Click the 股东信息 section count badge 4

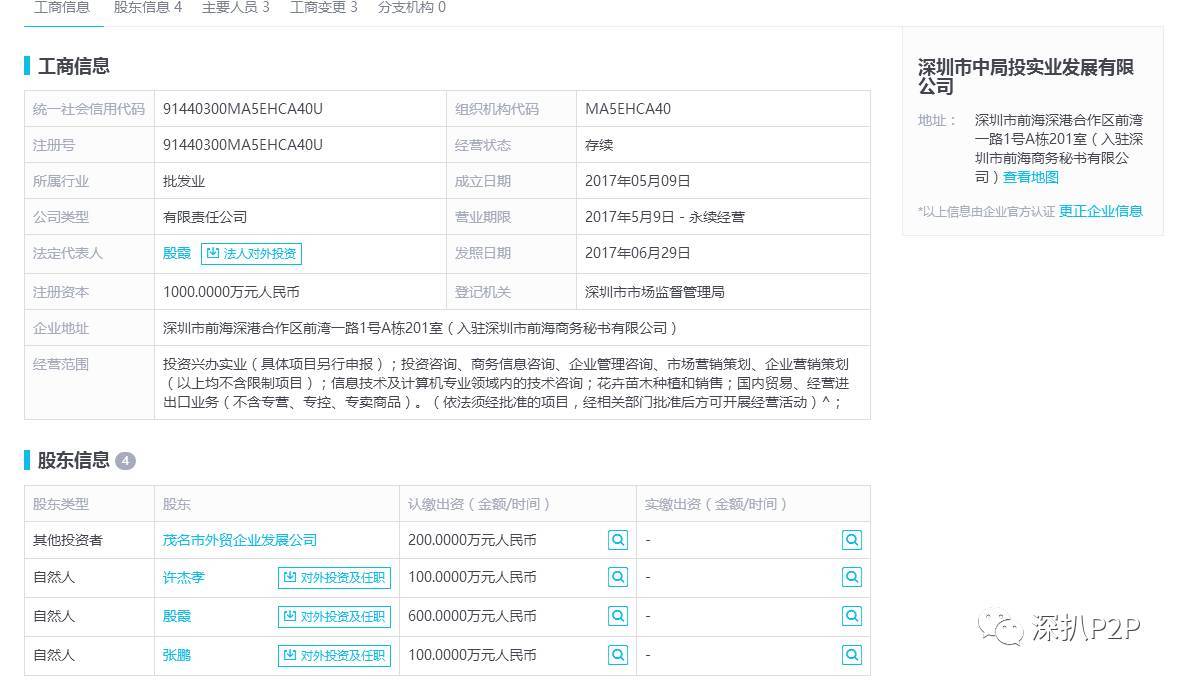126,460
